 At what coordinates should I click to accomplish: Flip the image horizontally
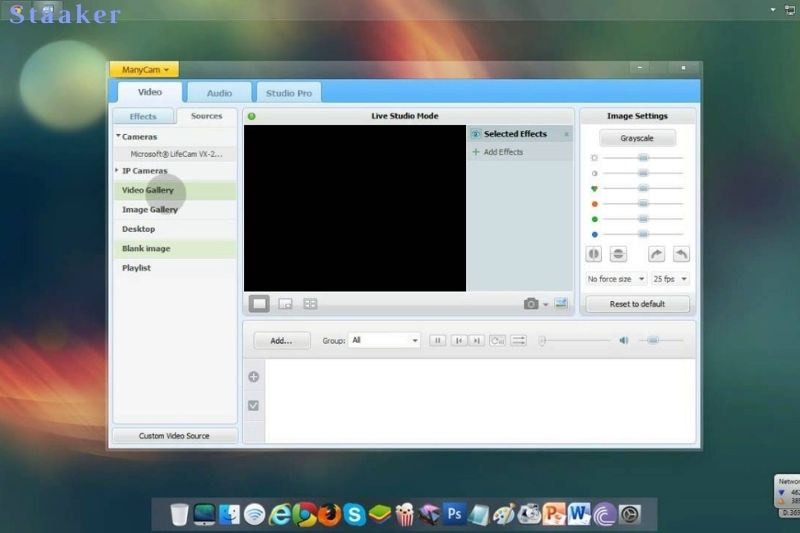click(593, 253)
